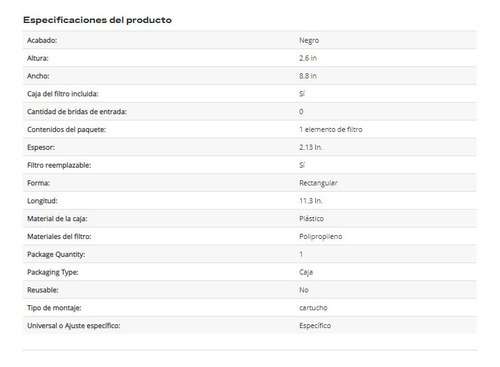Click 'Cantidad de bridas de entrada:' label
Screen dimensions: 500x367
77,112
